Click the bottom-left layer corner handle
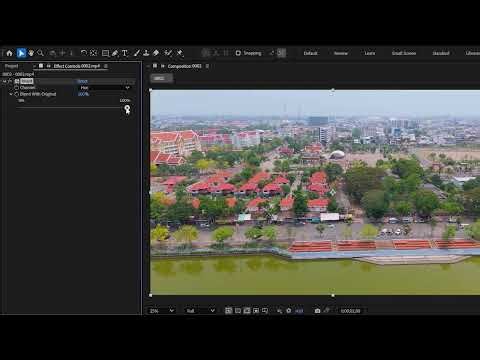 point(151,295)
